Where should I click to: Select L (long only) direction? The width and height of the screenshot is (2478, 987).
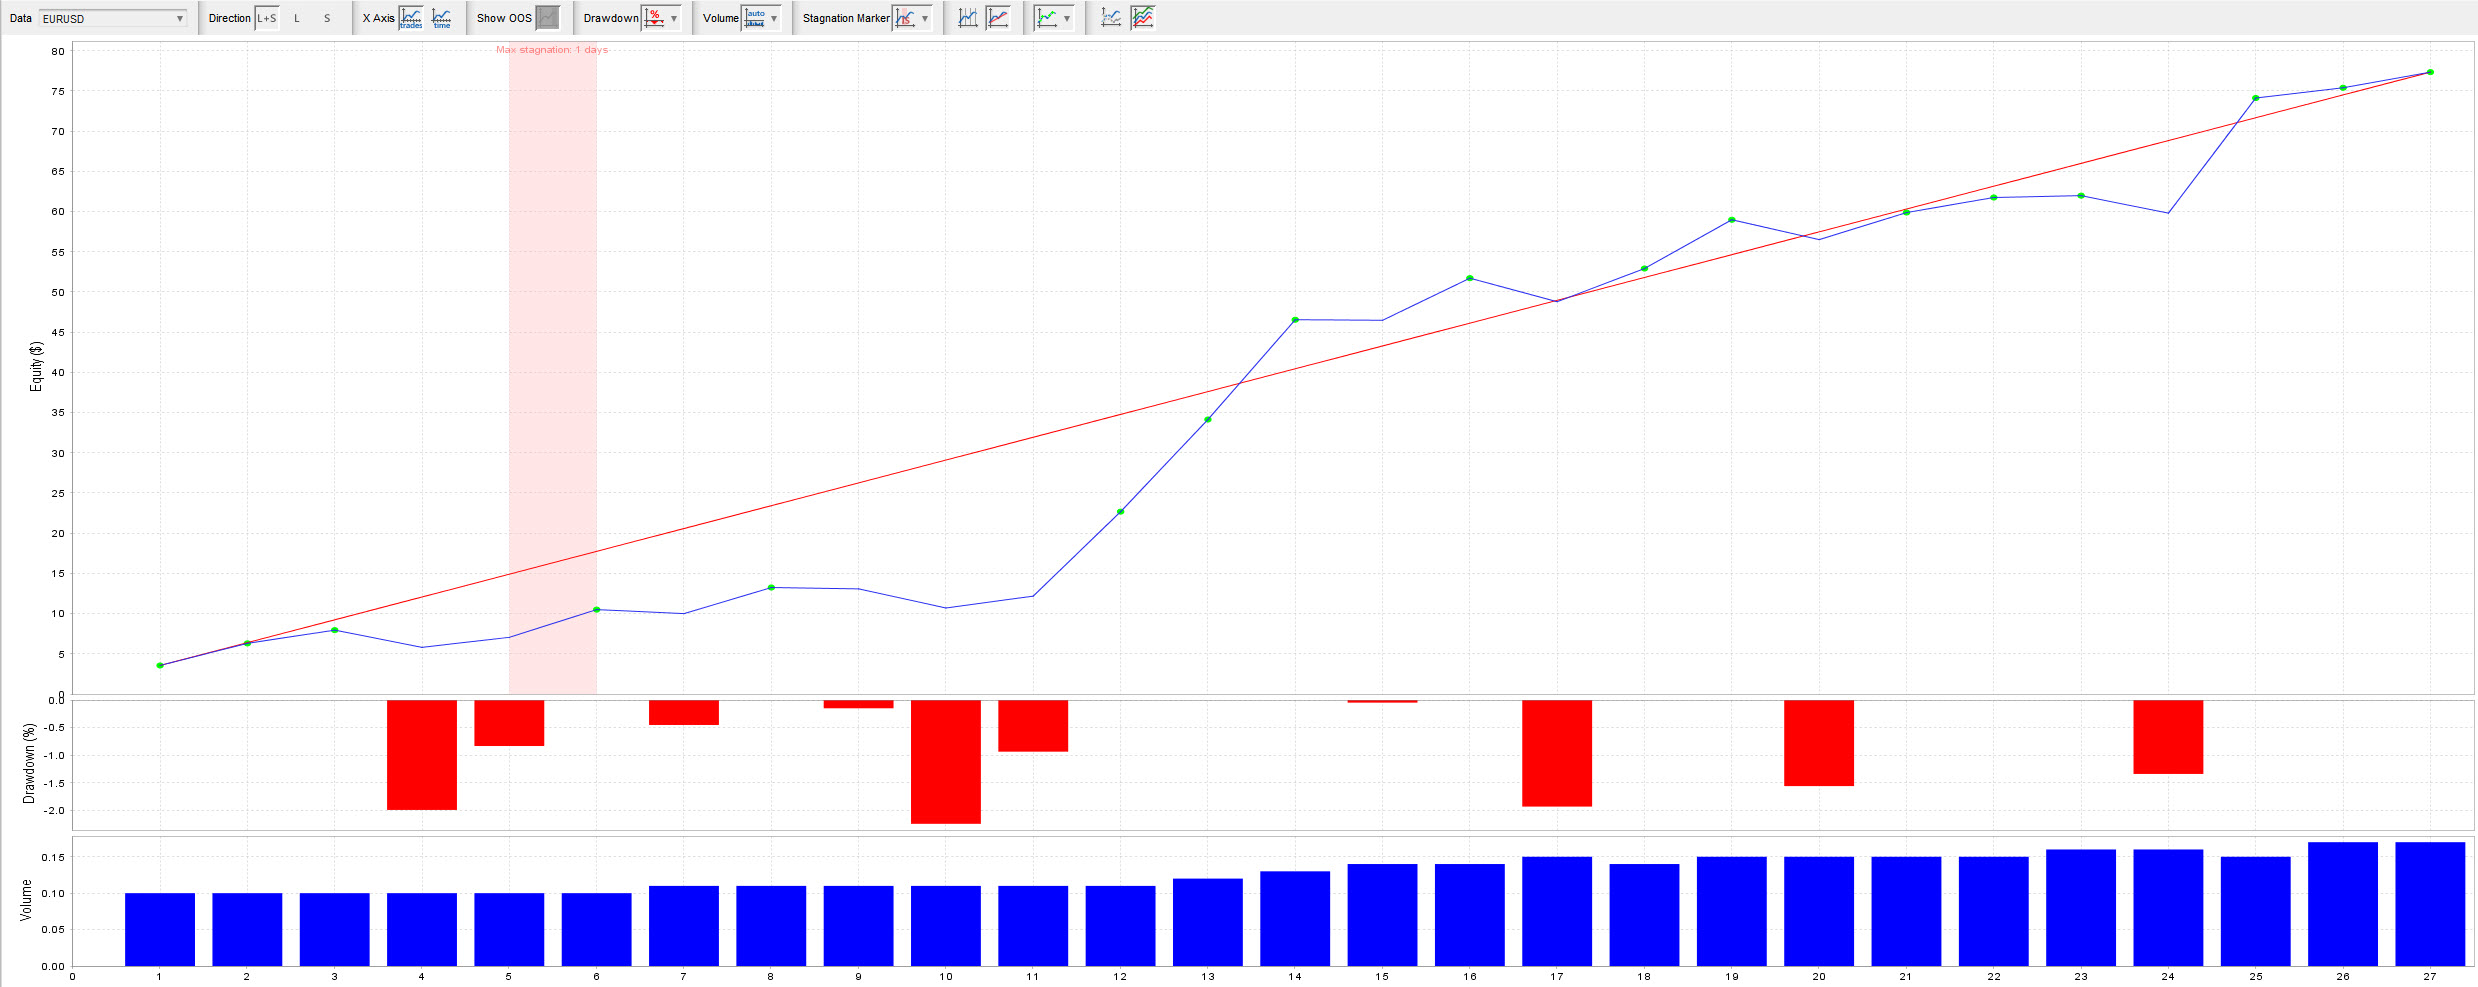(297, 18)
